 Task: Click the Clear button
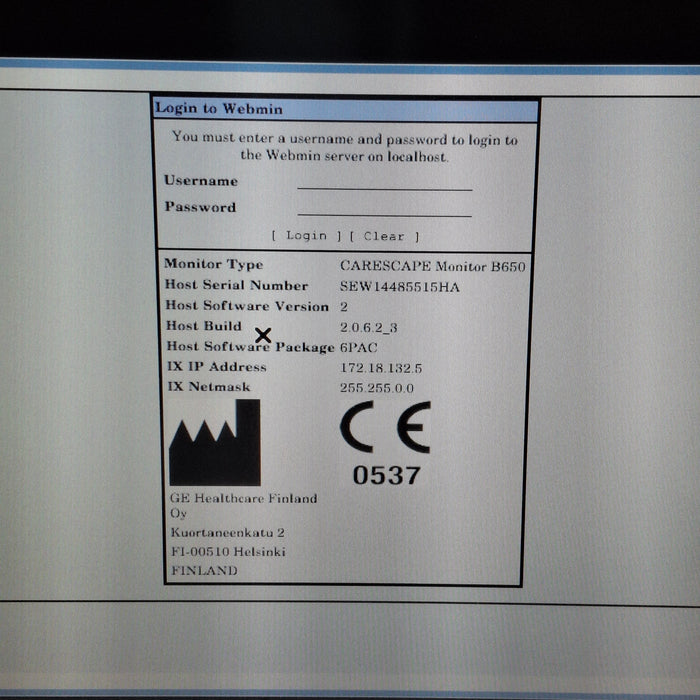pyautogui.click(x=385, y=236)
